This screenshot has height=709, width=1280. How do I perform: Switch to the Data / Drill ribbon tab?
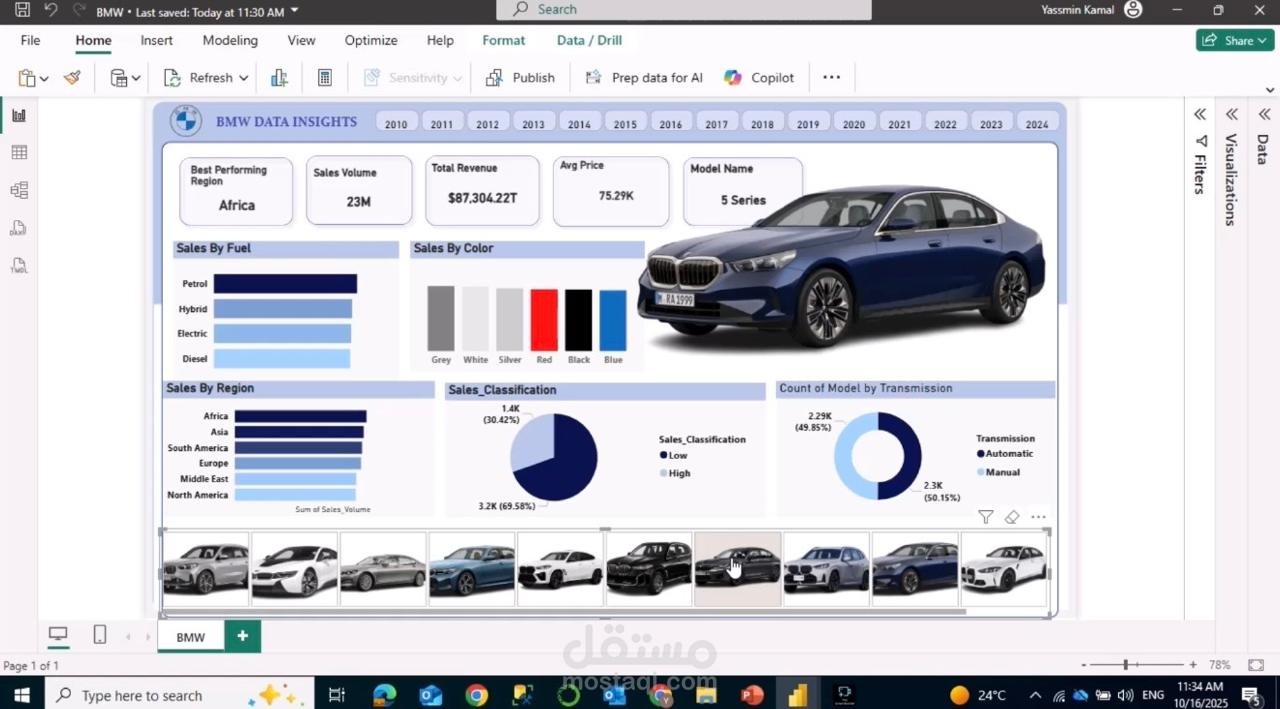588,40
